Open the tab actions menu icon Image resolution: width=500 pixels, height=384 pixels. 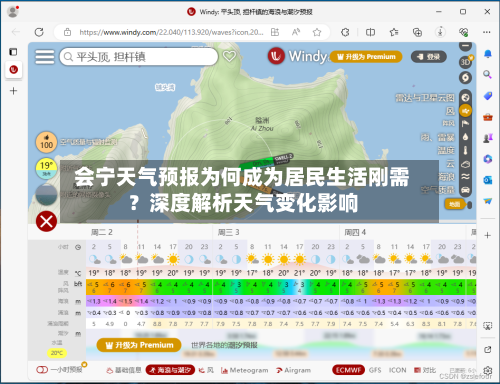tap(13, 52)
